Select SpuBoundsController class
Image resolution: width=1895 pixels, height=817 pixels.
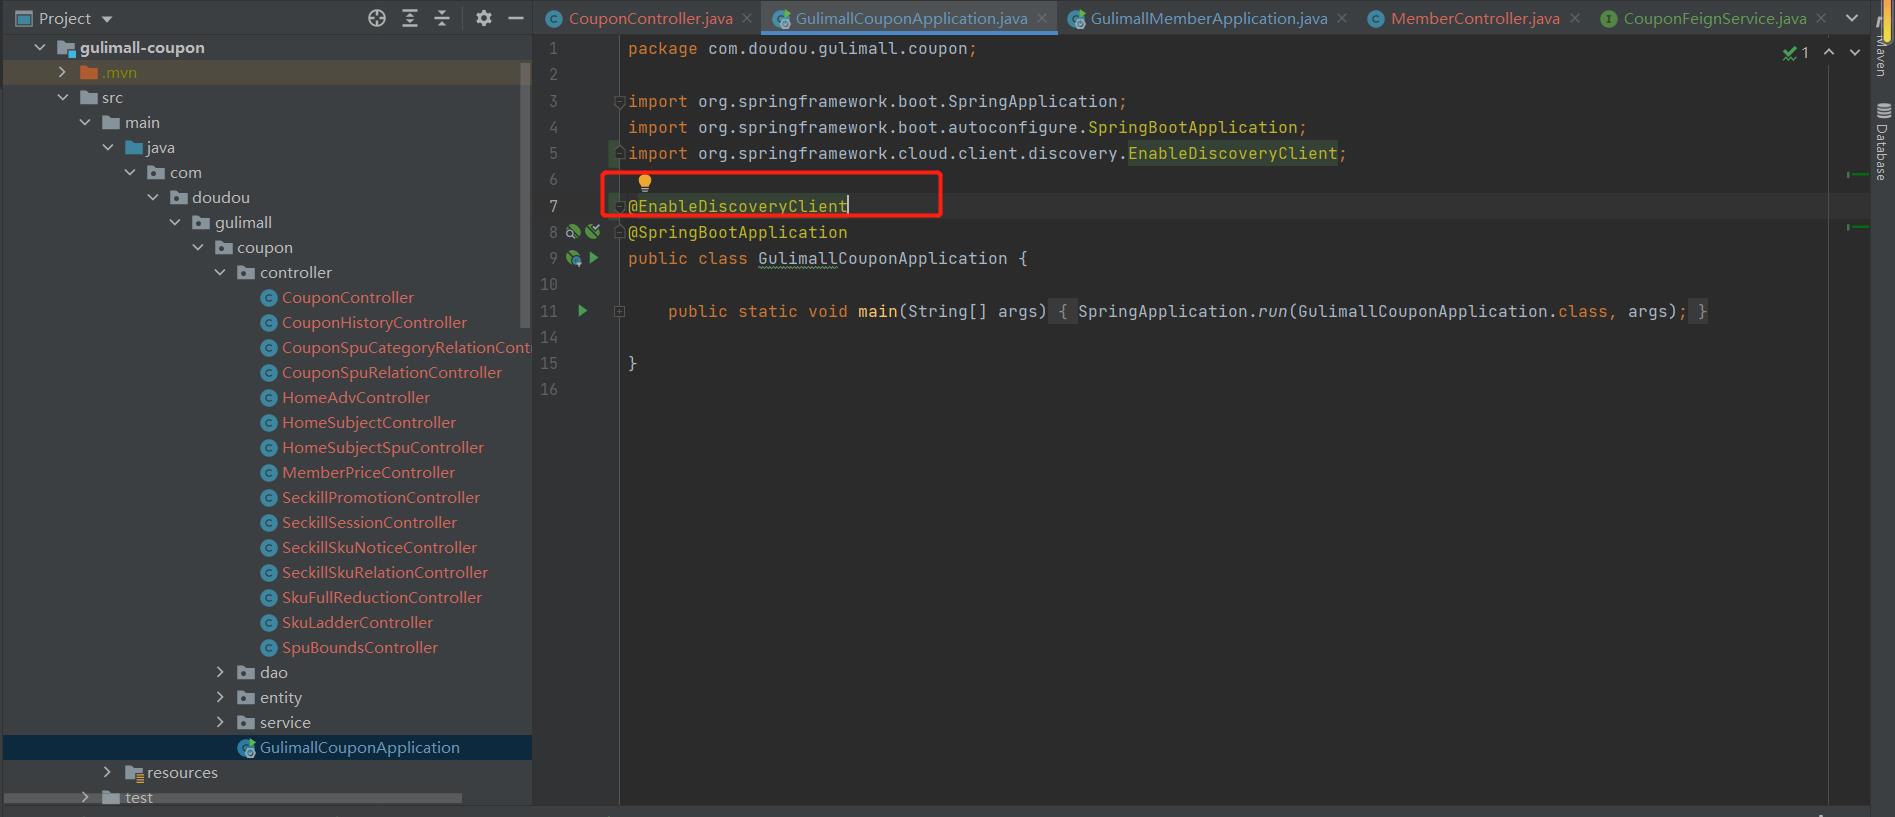pyautogui.click(x=359, y=647)
